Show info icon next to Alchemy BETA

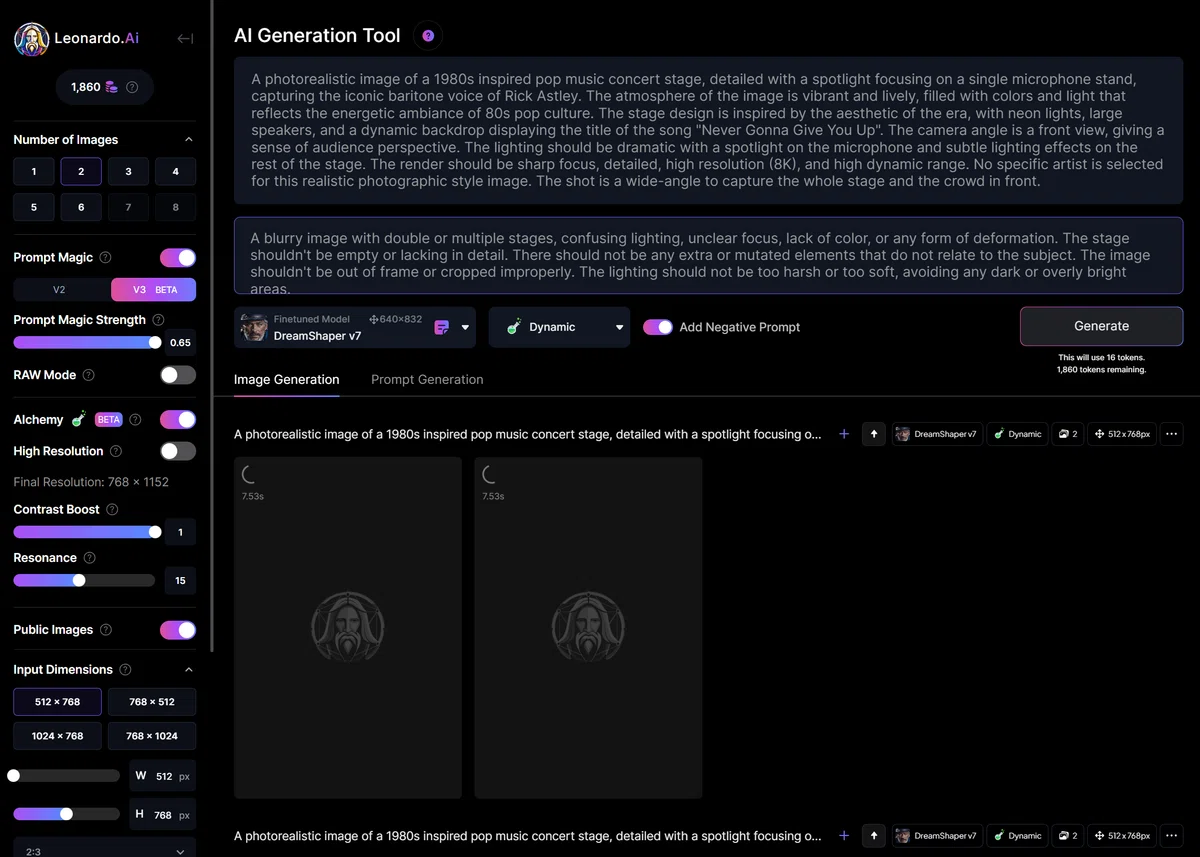click(x=136, y=420)
